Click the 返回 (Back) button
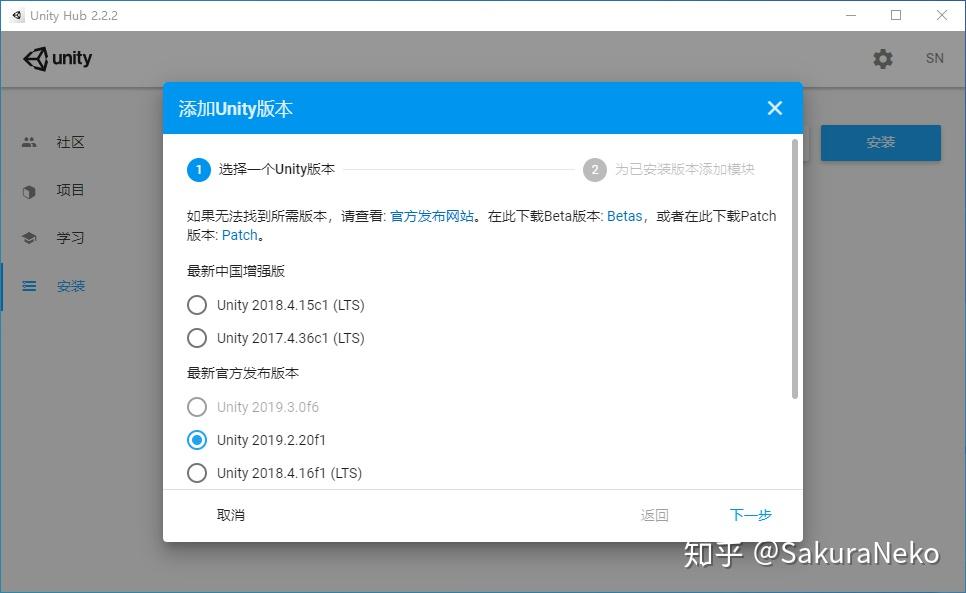 (x=653, y=515)
